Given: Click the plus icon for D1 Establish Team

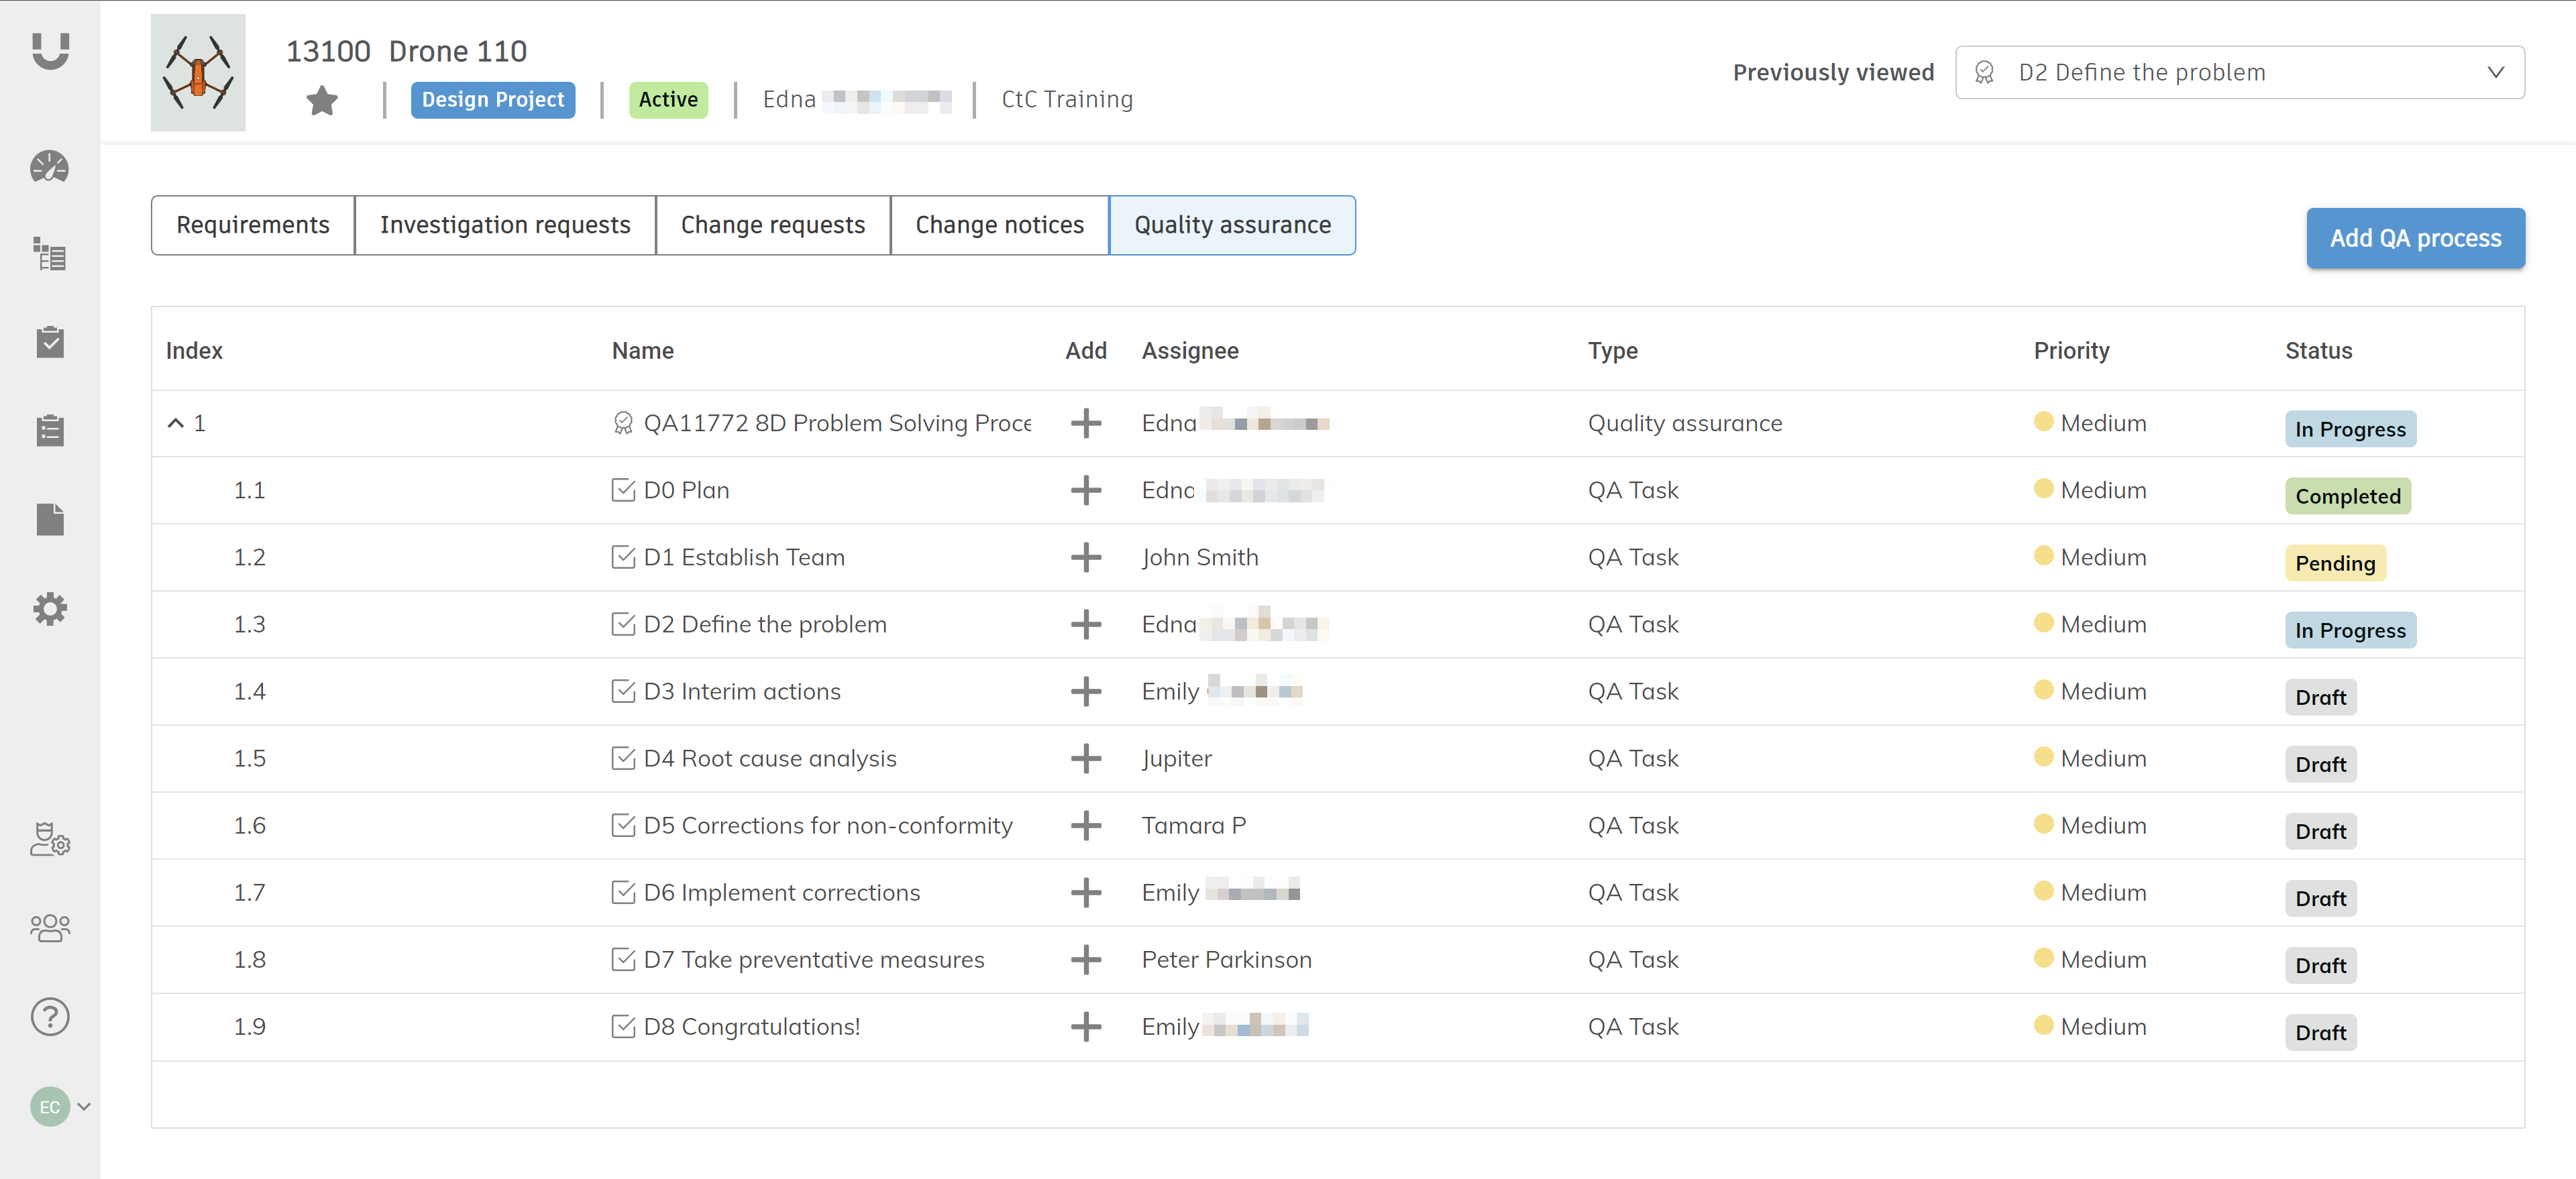Looking at the screenshot, I should 1085,557.
